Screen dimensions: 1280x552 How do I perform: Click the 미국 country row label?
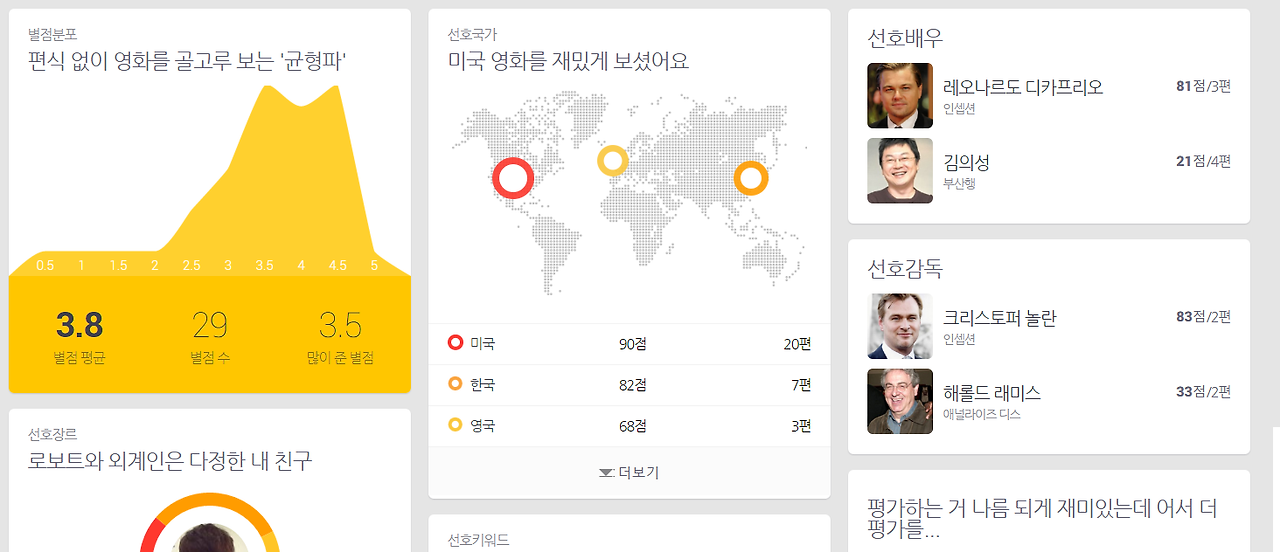483,343
